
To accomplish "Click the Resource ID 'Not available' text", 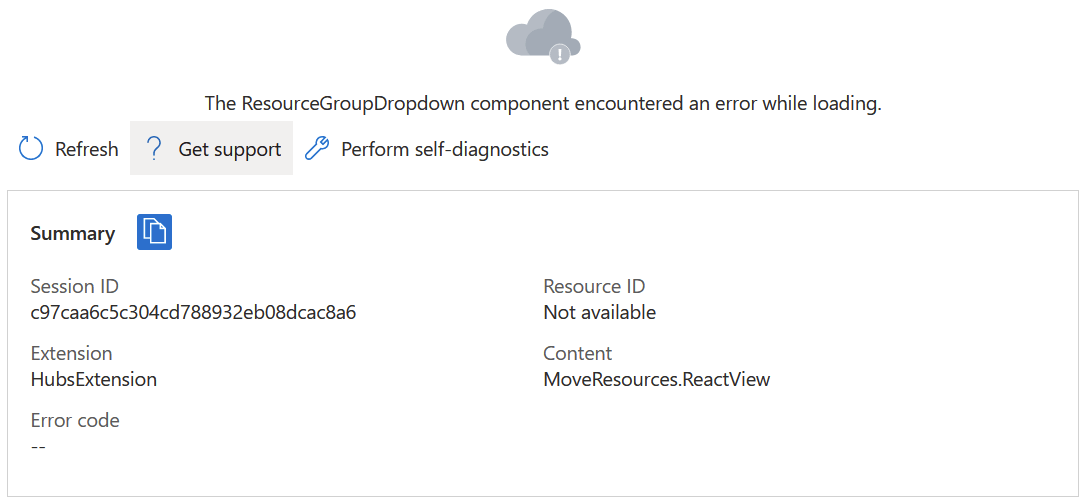I will [600, 312].
